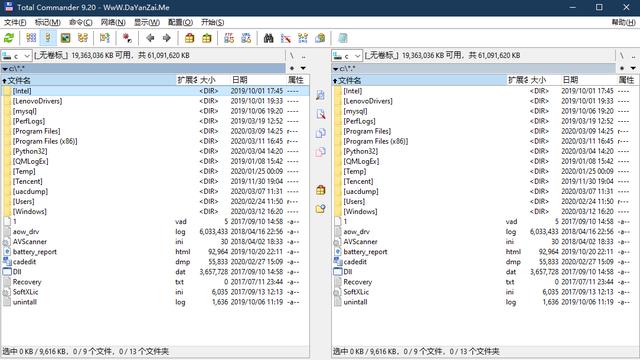Image resolution: width=640 pixels, height=360 pixels.
Task: Open the 网络(N) menu
Action: pos(113,22)
